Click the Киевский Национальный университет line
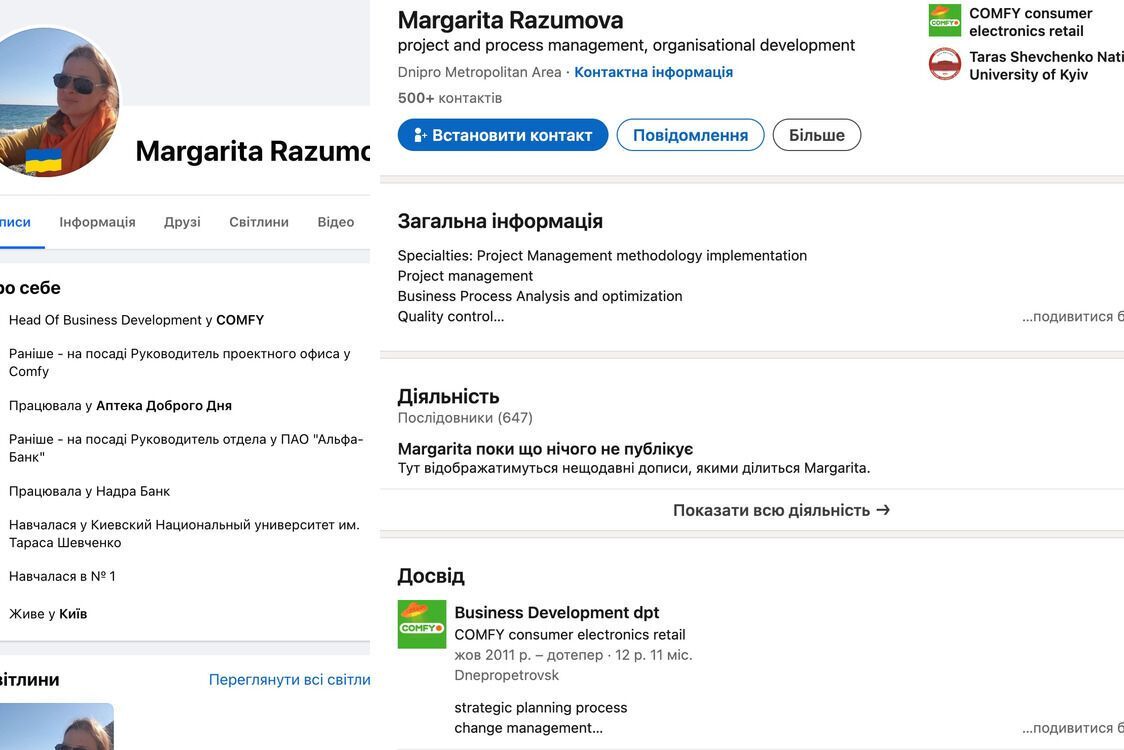The height and width of the screenshot is (750, 1124). (184, 533)
